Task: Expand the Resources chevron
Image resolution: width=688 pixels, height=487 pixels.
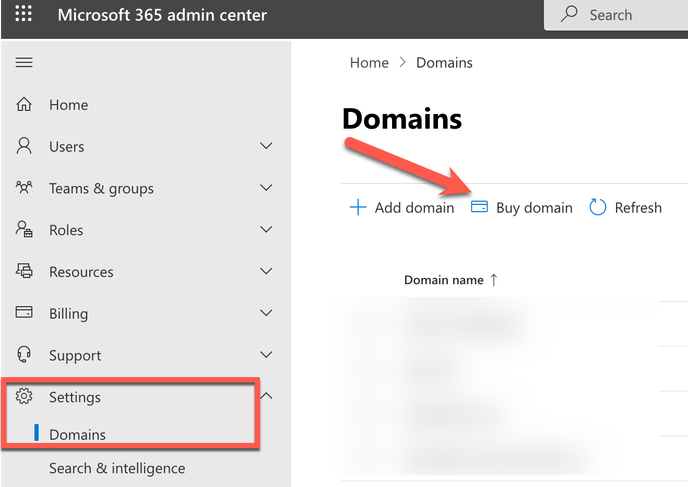Action: [266, 271]
